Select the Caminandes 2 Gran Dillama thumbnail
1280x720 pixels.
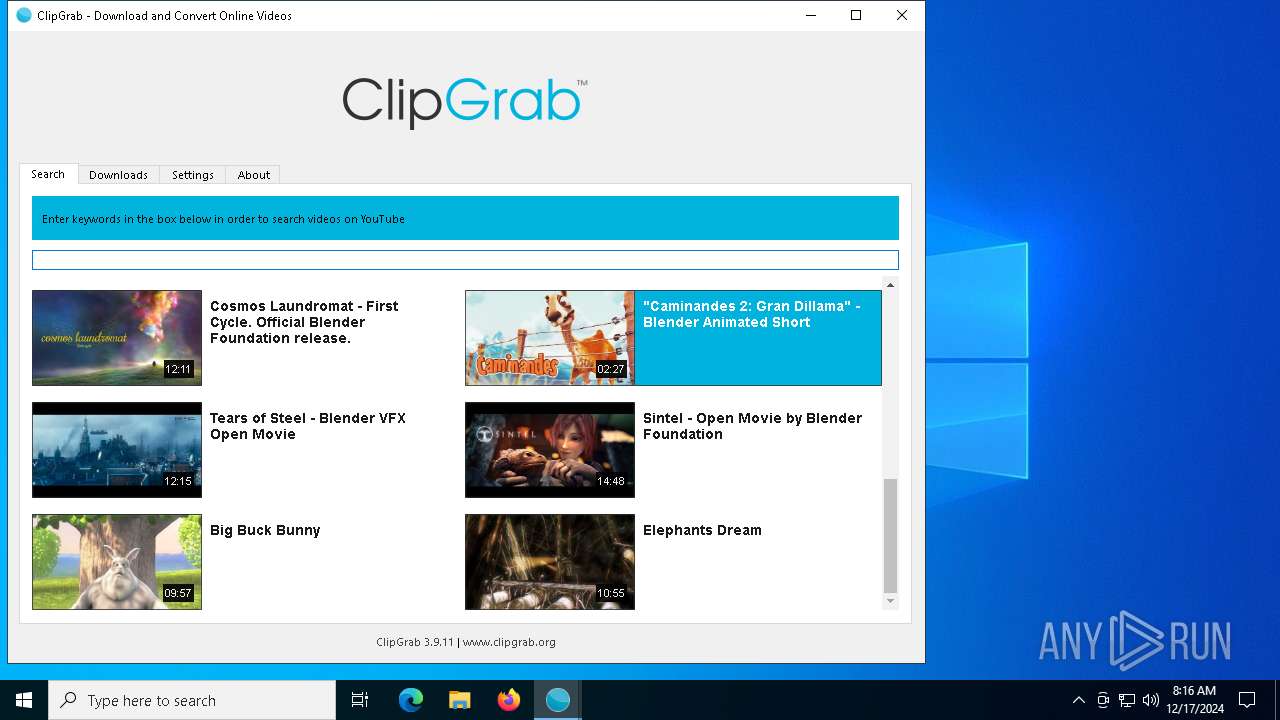[x=550, y=338]
